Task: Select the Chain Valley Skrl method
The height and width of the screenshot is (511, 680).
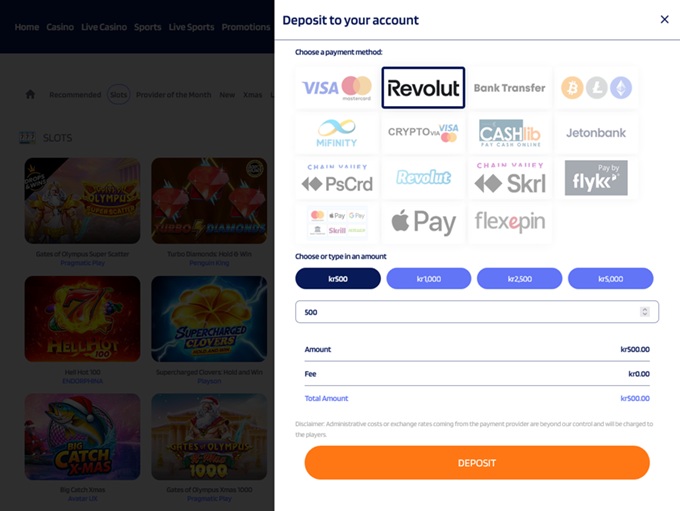Action: pyautogui.click(x=509, y=178)
